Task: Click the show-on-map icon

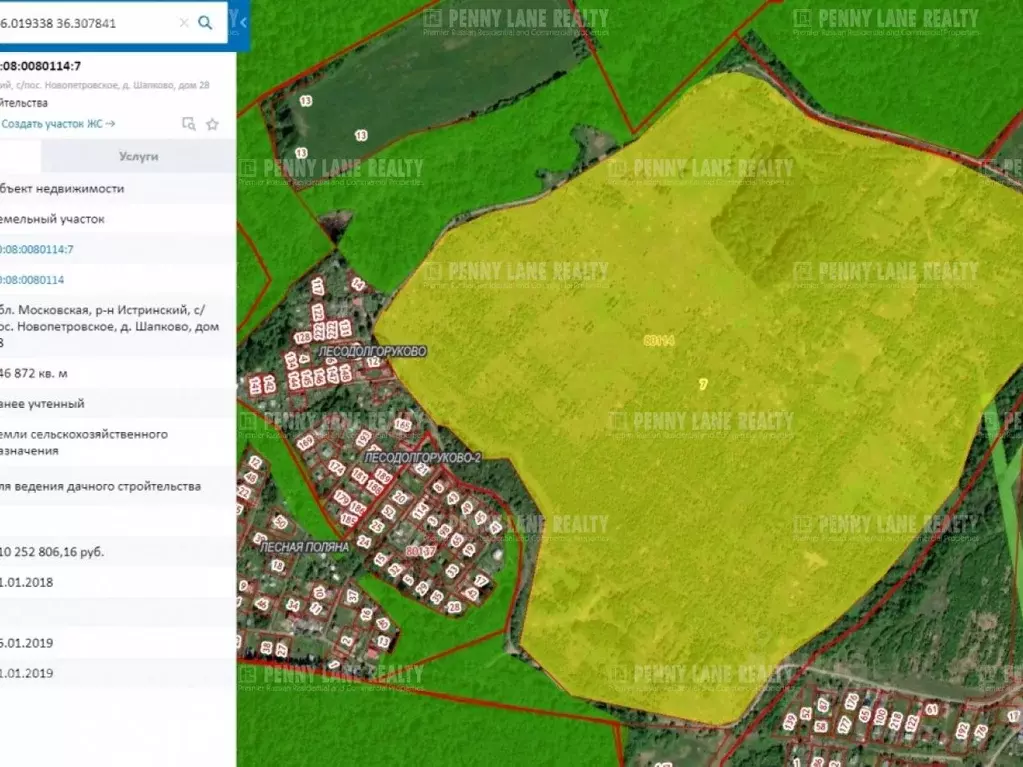Action: point(188,124)
